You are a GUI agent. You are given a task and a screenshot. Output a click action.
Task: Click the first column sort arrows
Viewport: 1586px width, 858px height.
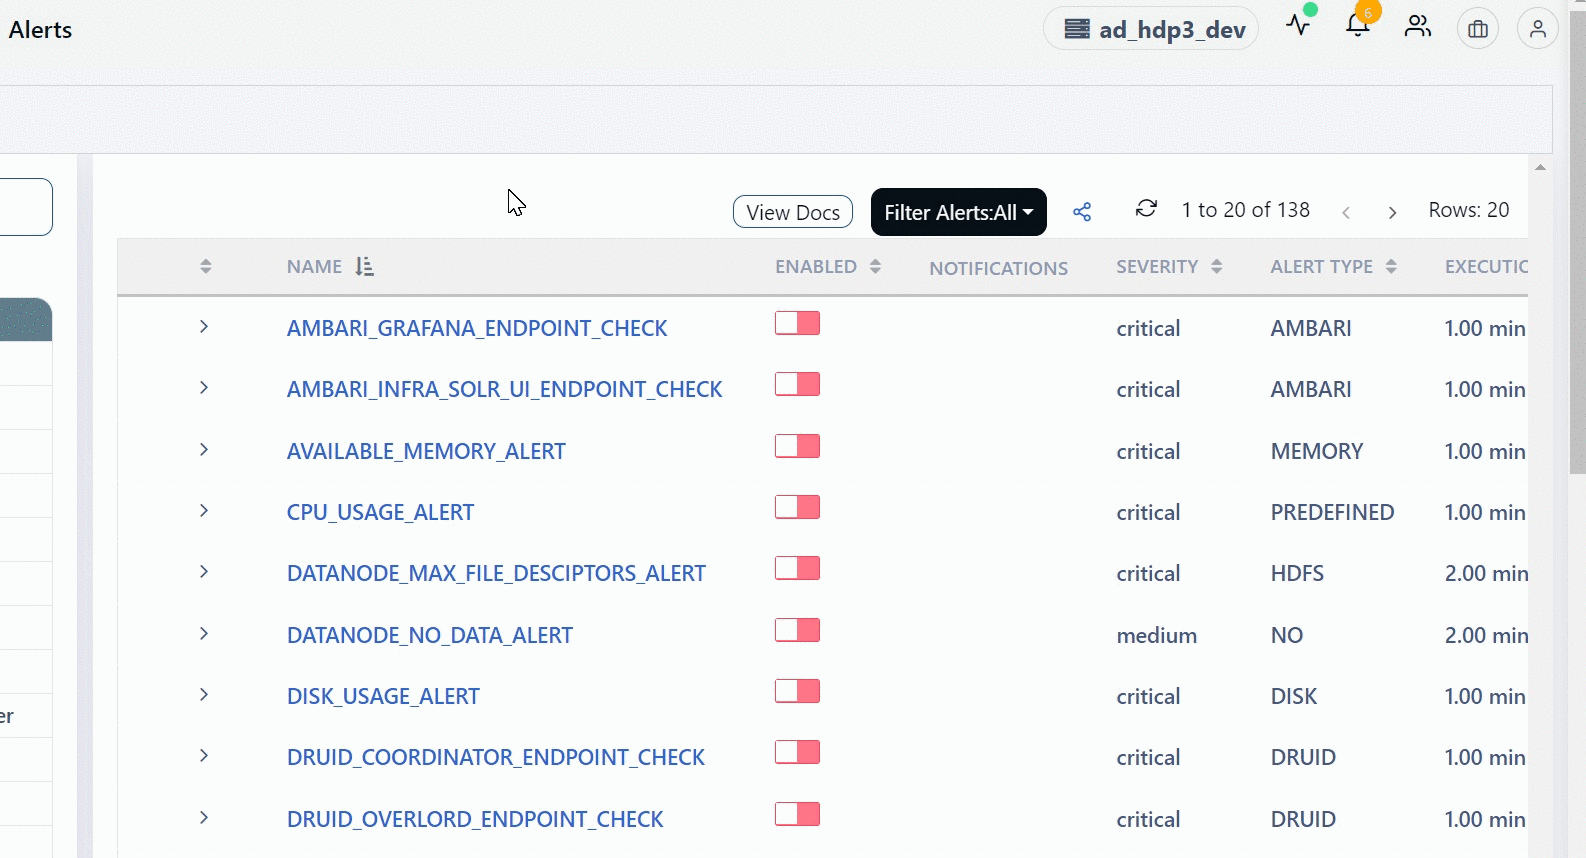click(206, 267)
